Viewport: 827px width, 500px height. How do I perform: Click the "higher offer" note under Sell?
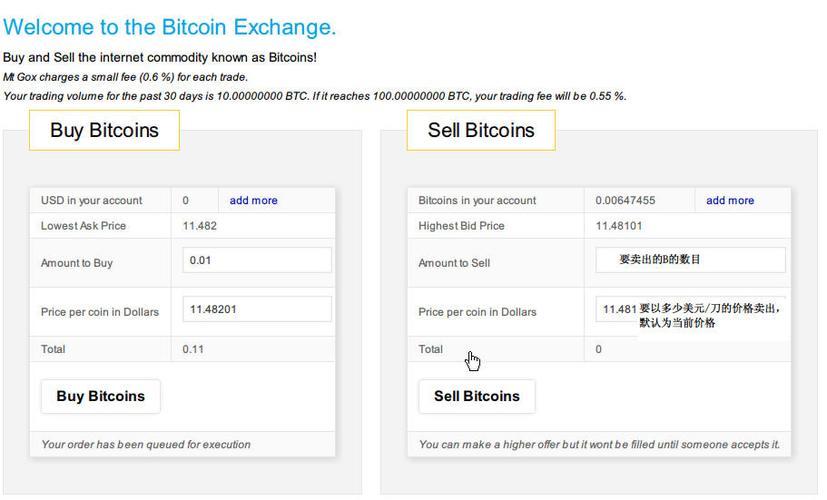[x=598, y=444]
